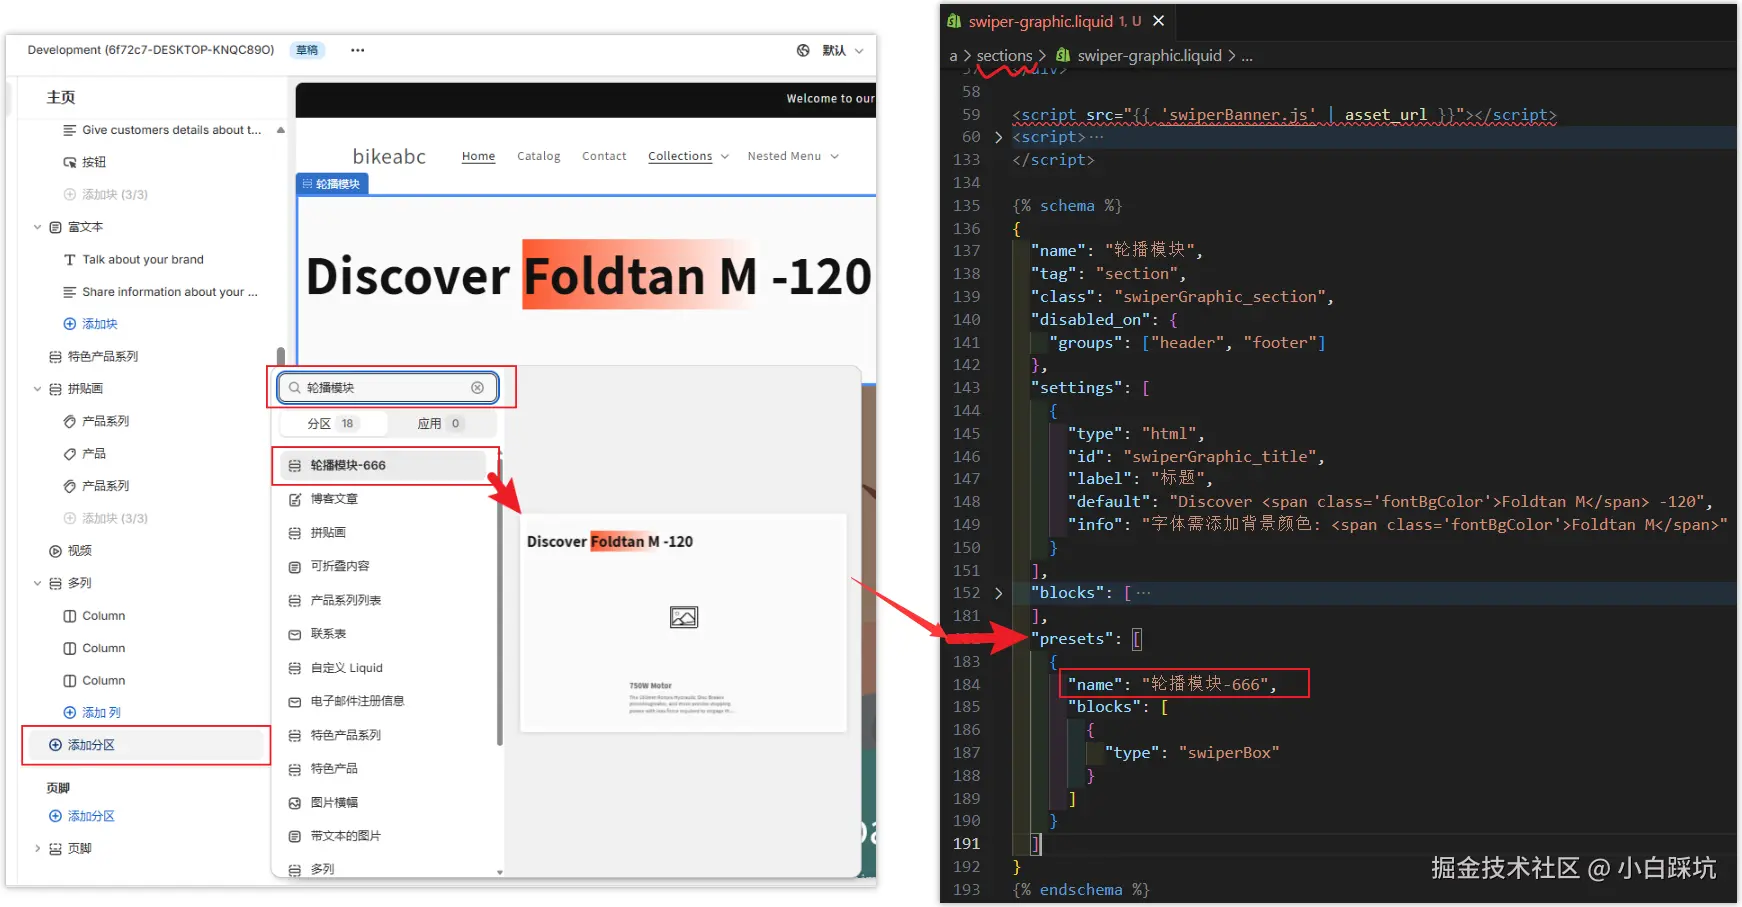Click the sections breadcrumb in the editor
The image size is (1742, 907).
click(x=1004, y=56)
